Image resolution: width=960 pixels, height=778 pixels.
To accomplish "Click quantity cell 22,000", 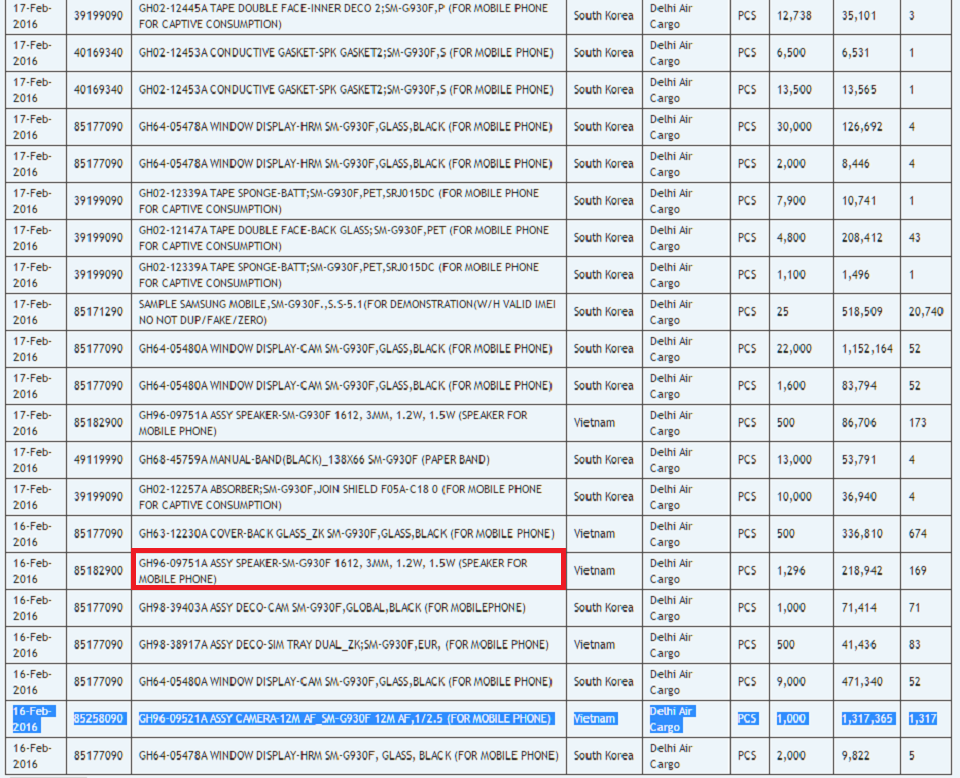I will click(801, 350).
